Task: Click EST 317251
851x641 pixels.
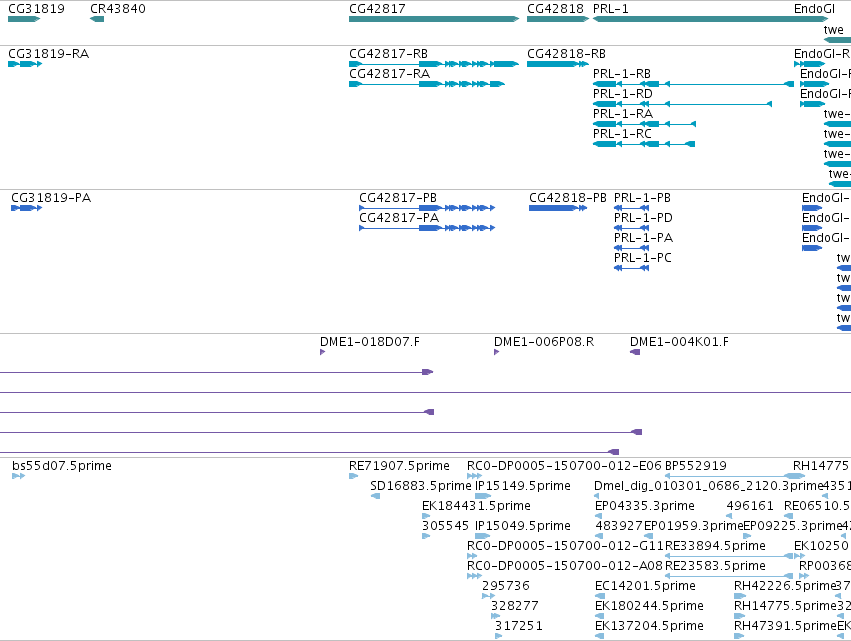Action: pos(499,637)
